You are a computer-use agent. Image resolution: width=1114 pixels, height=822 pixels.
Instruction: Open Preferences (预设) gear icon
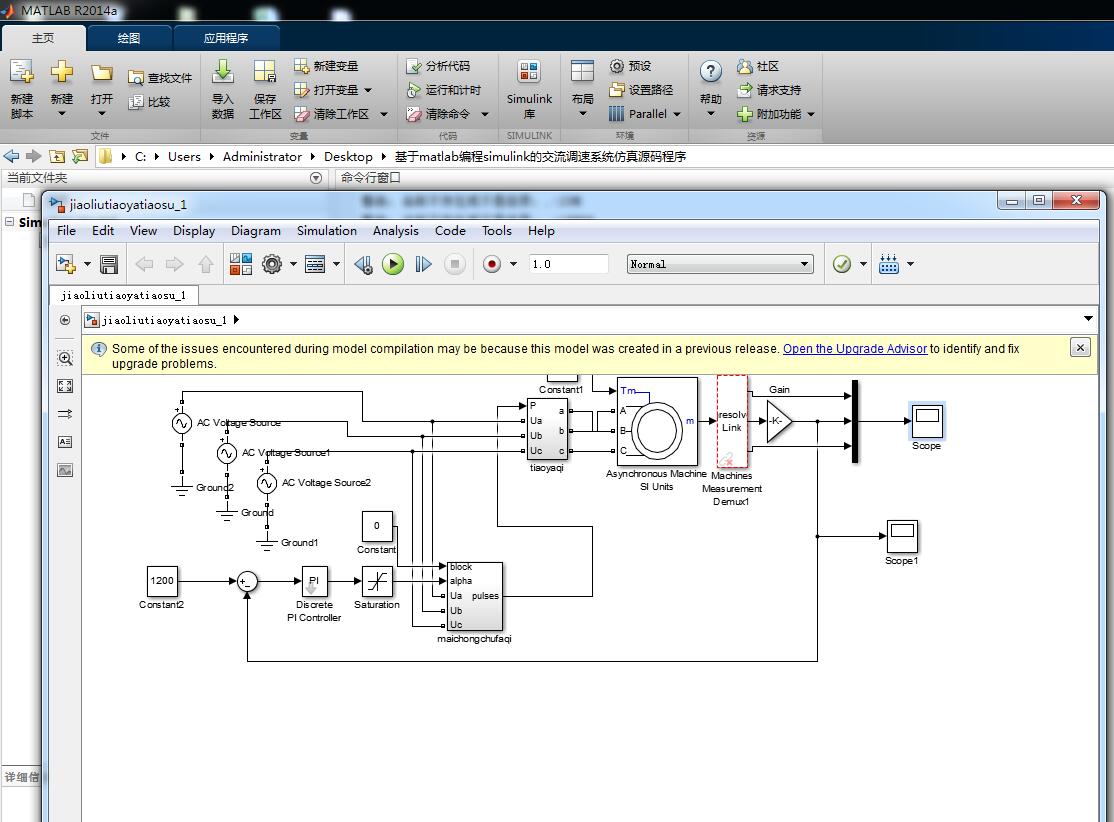[x=617, y=65]
